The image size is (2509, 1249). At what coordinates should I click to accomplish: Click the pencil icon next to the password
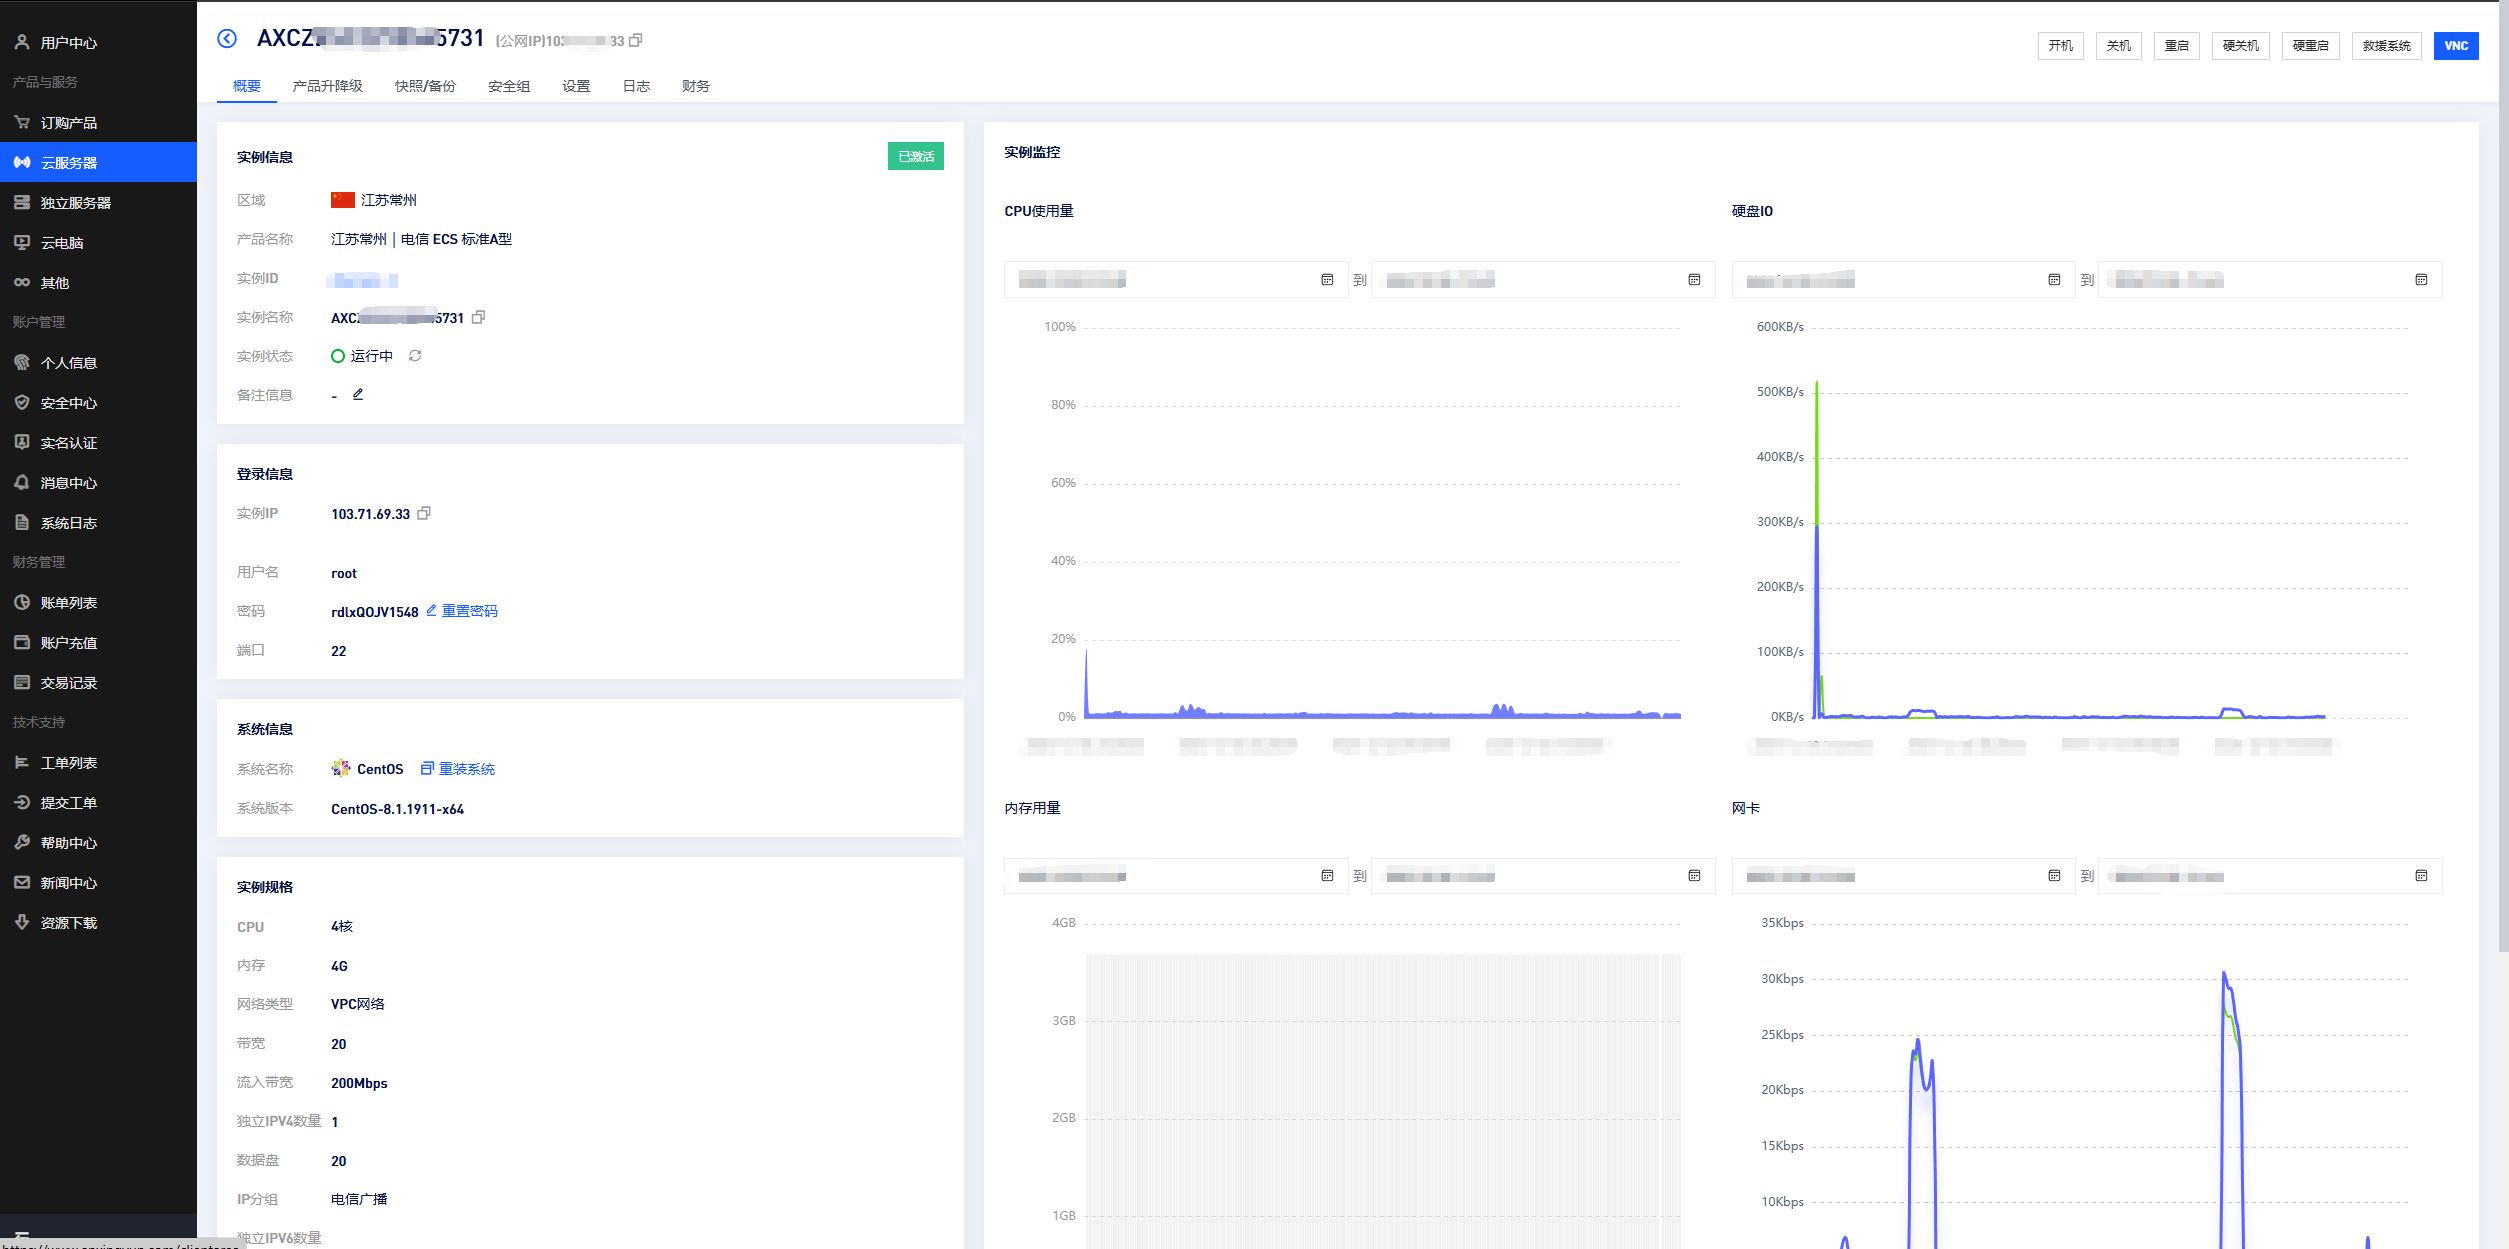pyautogui.click(x=431, y=610)
